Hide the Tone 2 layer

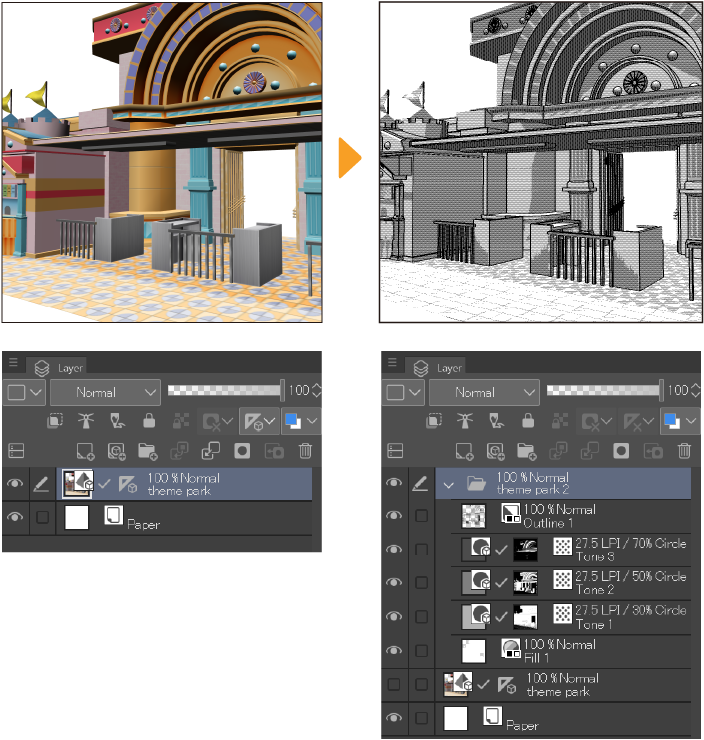pyautogui.click(x=394, y=582)
